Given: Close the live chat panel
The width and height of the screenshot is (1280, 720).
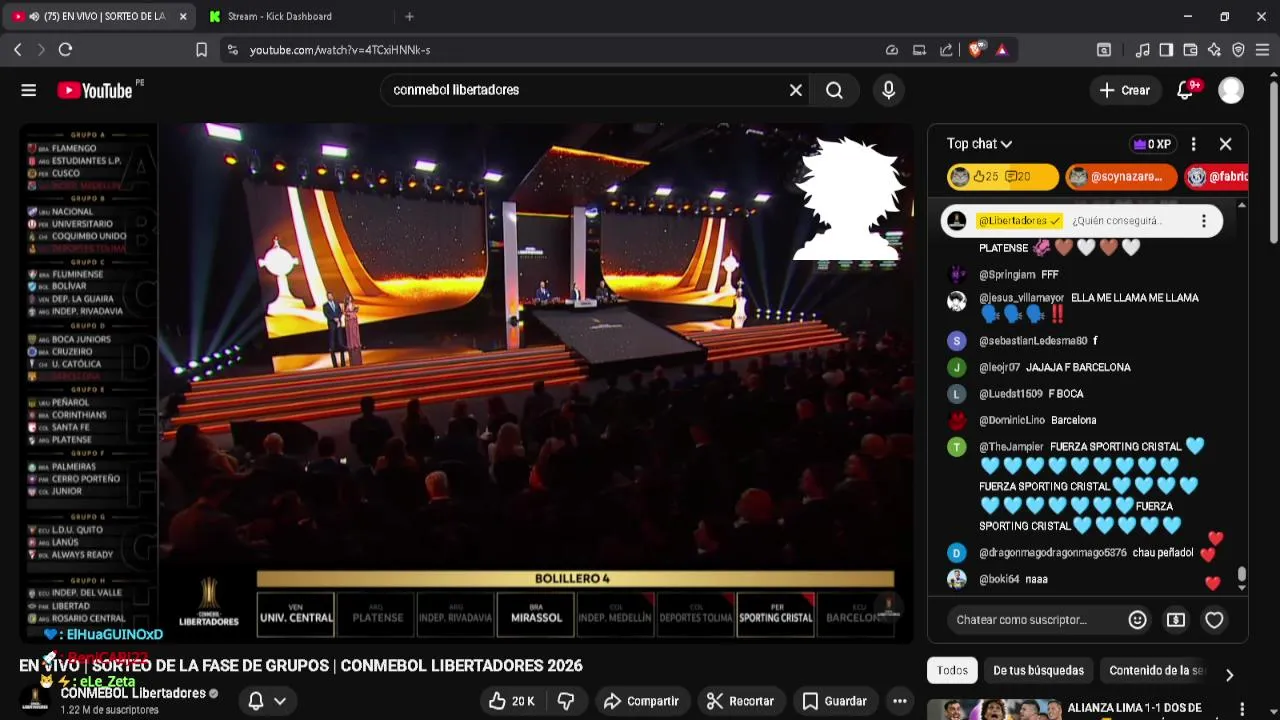Looking at the screenshot, I should coord(1225,144).
